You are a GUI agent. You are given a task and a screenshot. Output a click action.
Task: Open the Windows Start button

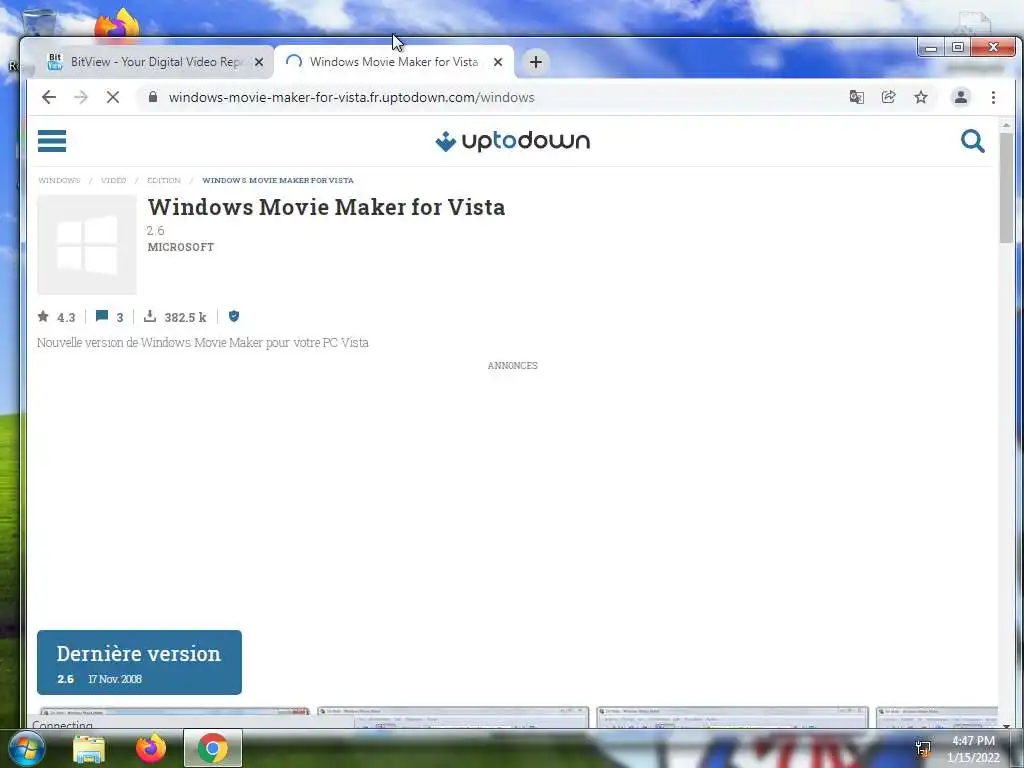[25, 748]
